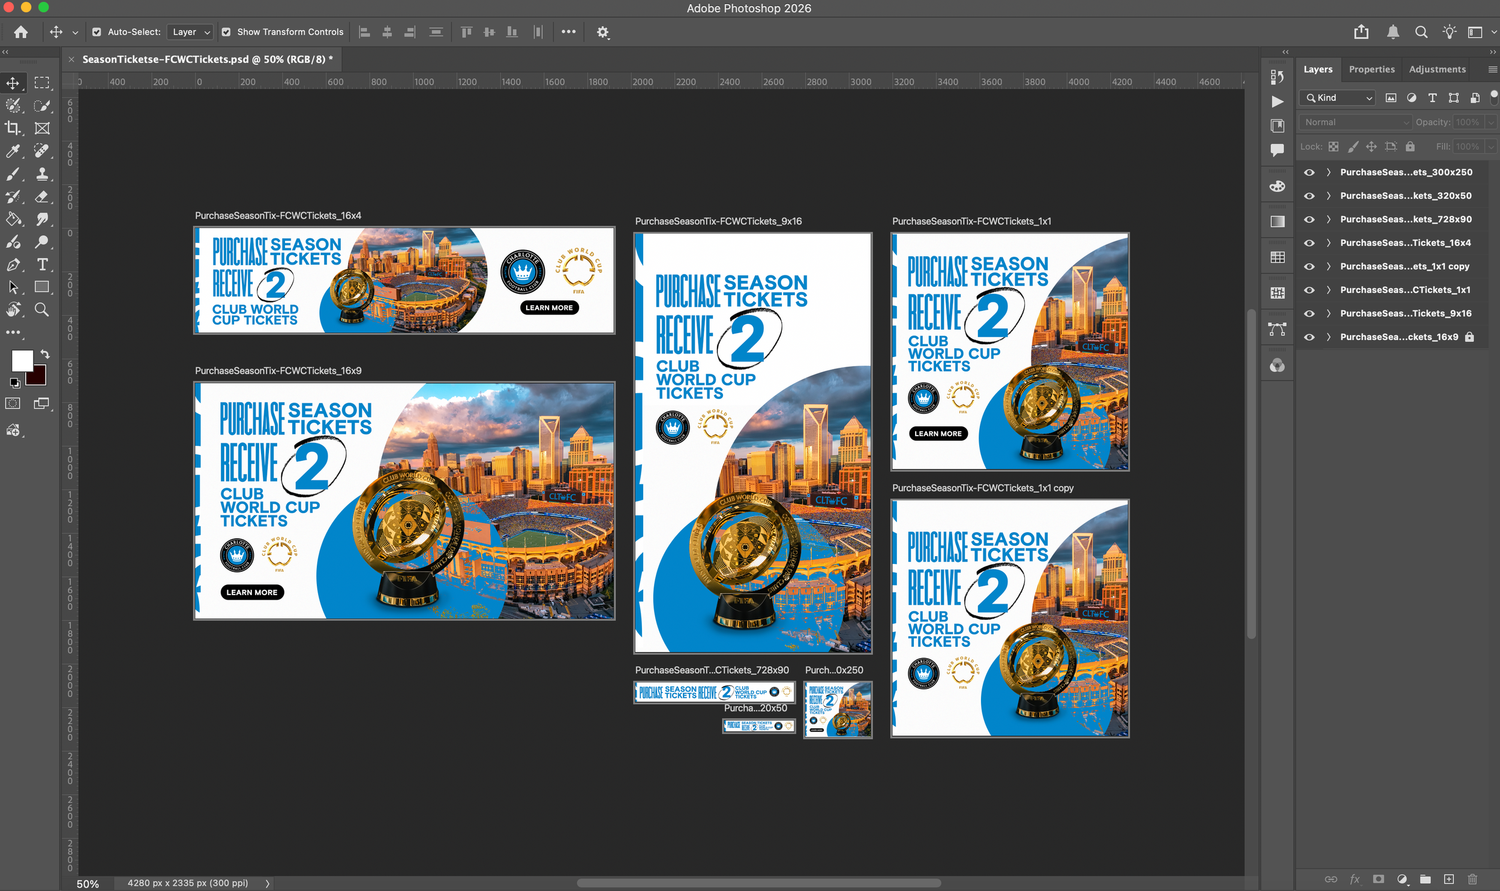Switch to the Adjustments tab
The height and width of the screenshot is (891, 1500).
[1437, 69]
